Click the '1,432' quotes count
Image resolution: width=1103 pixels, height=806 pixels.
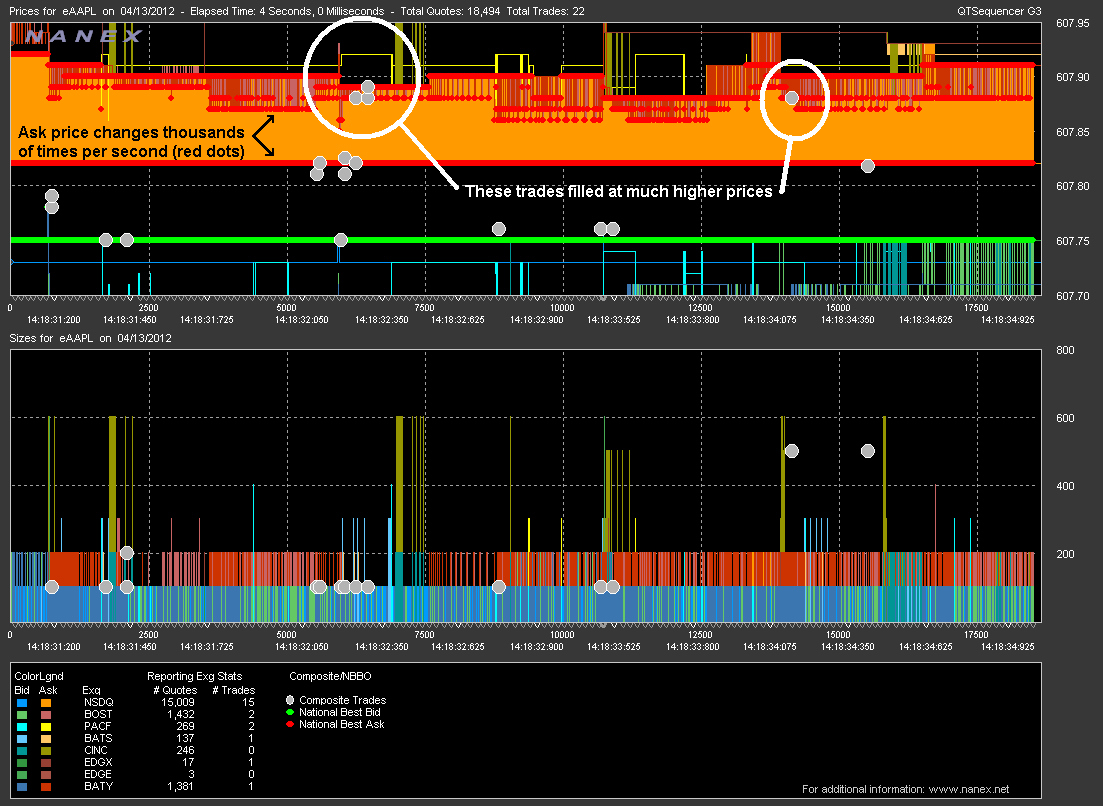click(180, 714)
